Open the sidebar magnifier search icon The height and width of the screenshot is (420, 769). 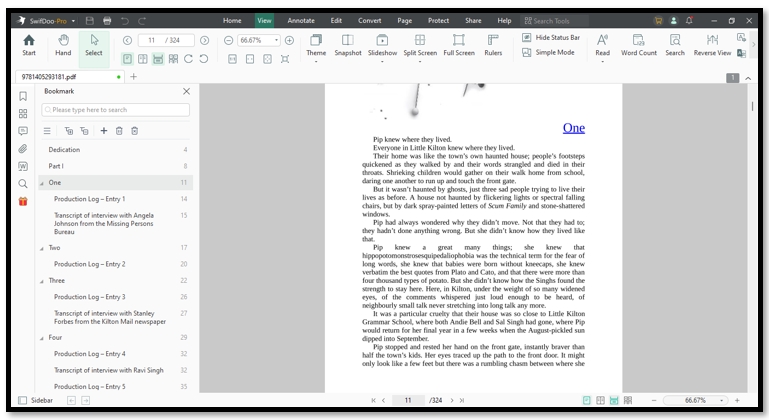tap(23, 184)
